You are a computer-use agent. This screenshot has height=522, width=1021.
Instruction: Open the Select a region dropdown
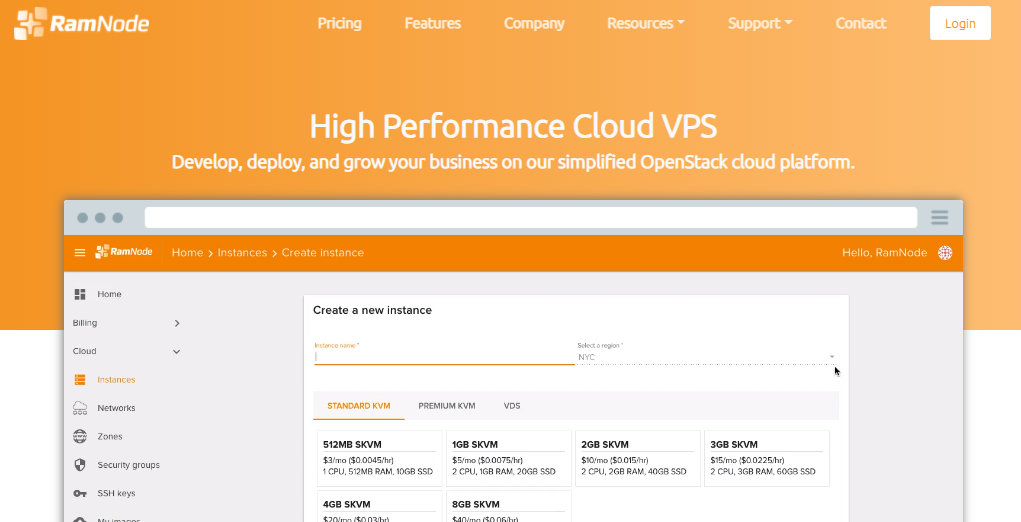pos(706,357)
